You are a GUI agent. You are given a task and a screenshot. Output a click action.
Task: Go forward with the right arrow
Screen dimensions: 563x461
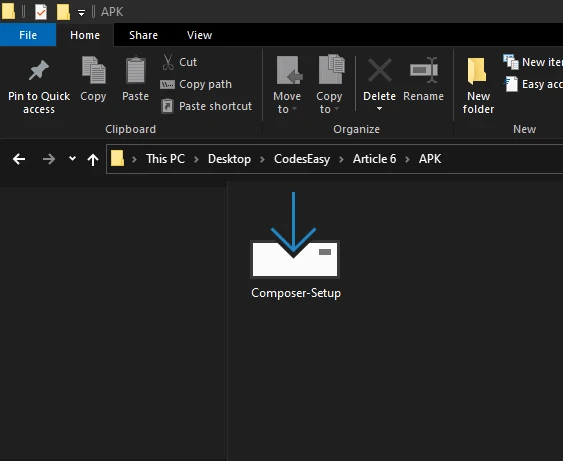click(49, 159)
